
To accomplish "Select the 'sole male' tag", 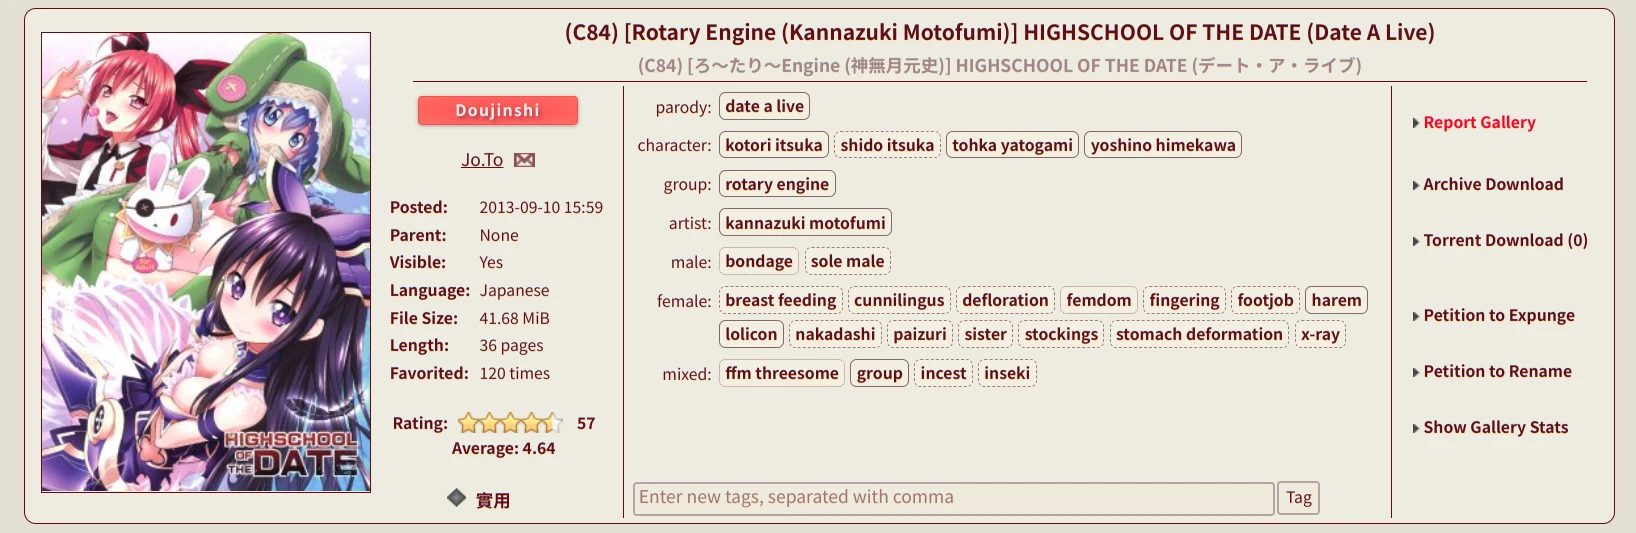I will pyautogui.click(x=847, y=261).
